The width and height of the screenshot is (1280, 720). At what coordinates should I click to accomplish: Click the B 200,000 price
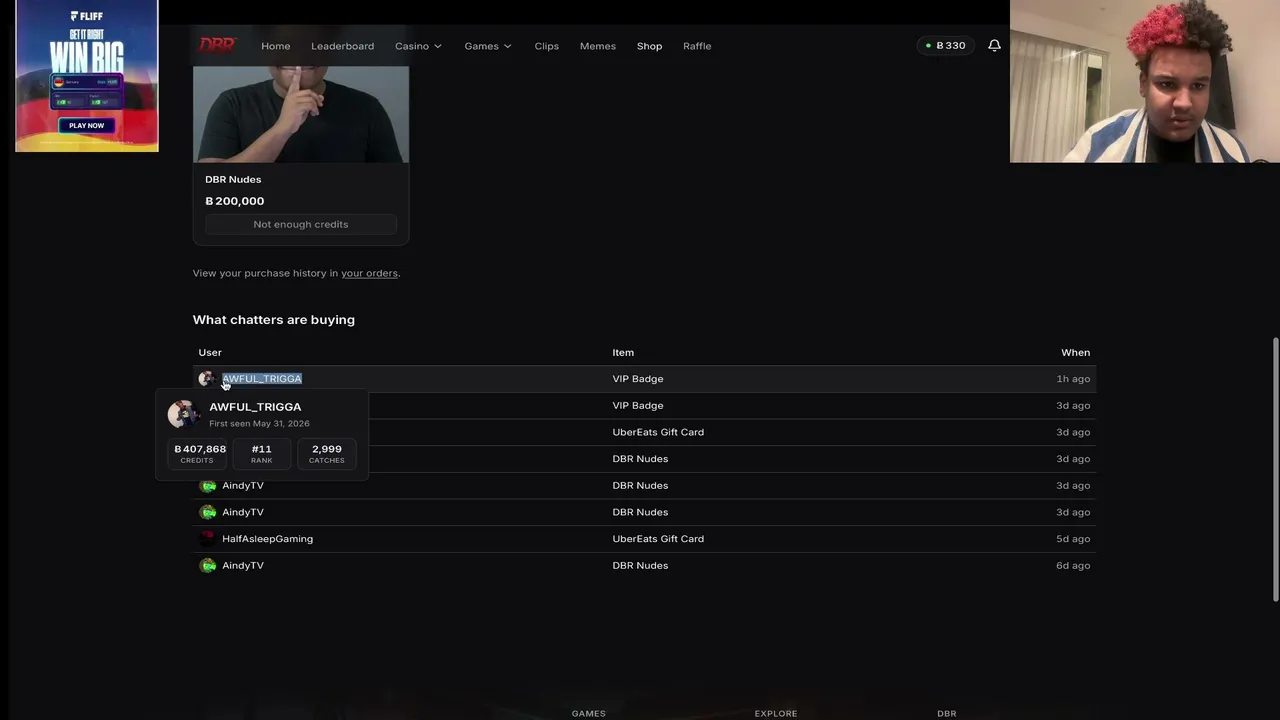(x=235, y=201)
